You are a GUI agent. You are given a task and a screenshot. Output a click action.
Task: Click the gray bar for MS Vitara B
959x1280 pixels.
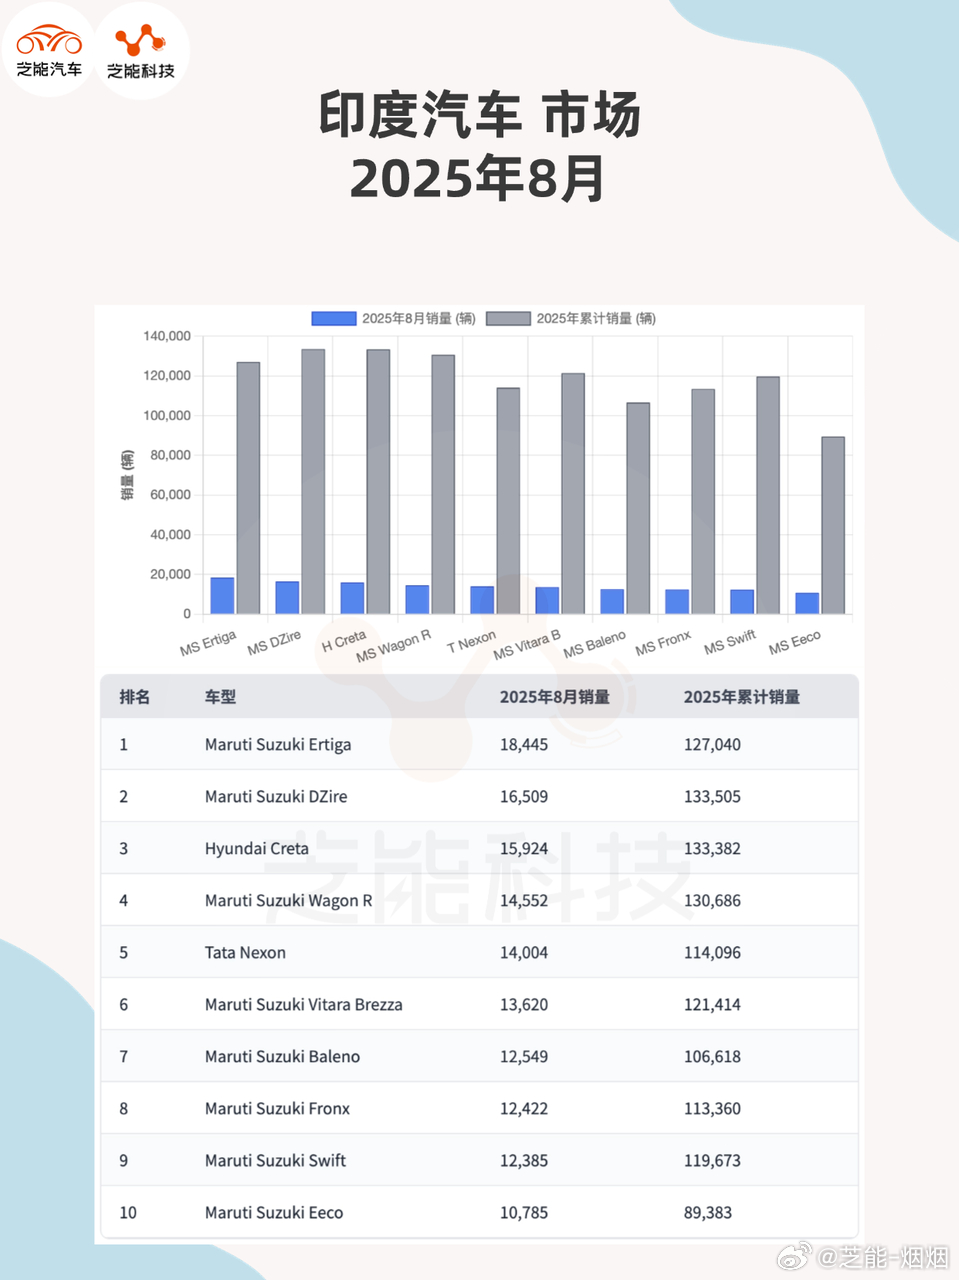[x=573, y=494]
